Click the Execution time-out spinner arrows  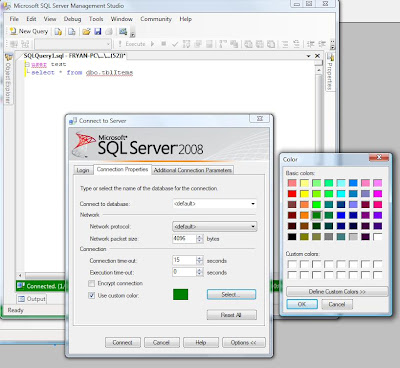click(199, 272)
